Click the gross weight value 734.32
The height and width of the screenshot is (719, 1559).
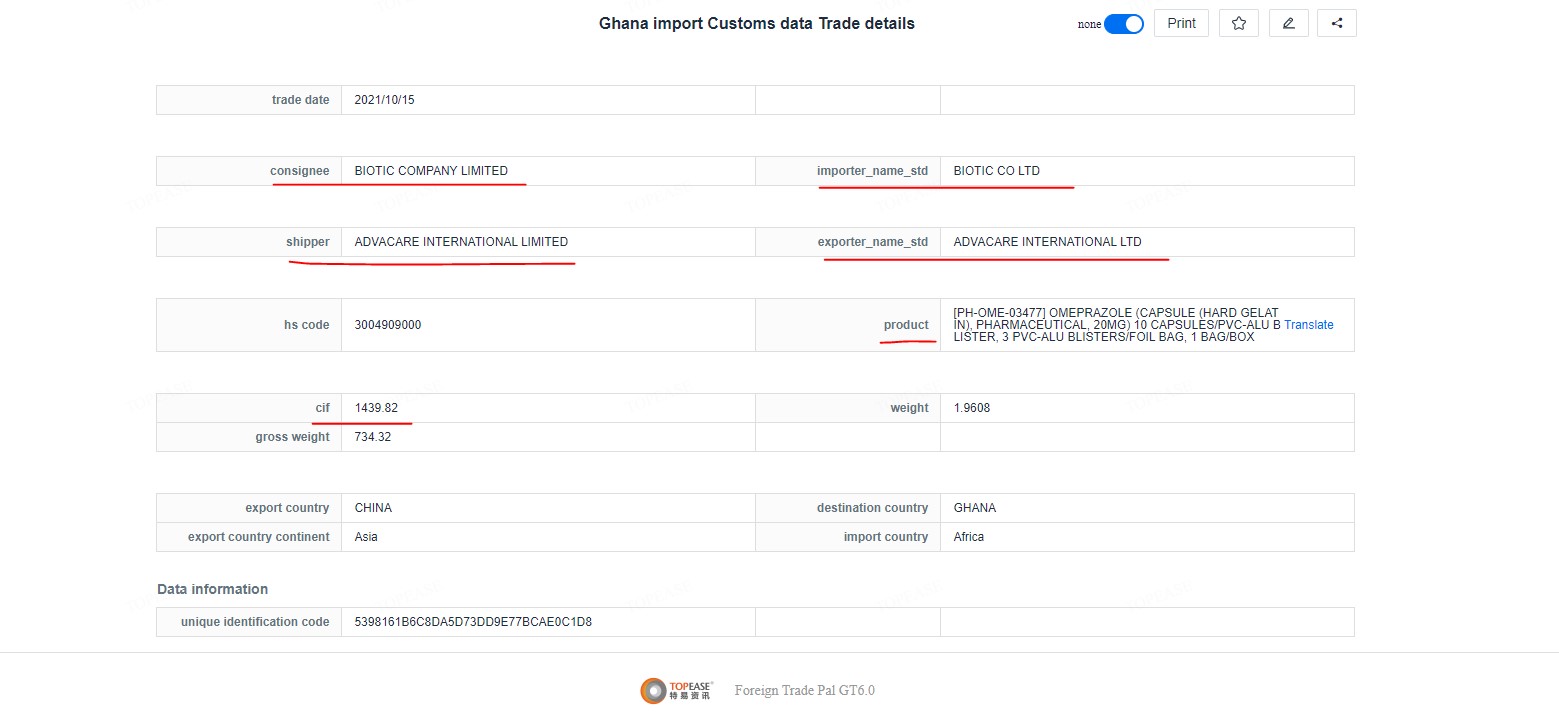point(373,437)
